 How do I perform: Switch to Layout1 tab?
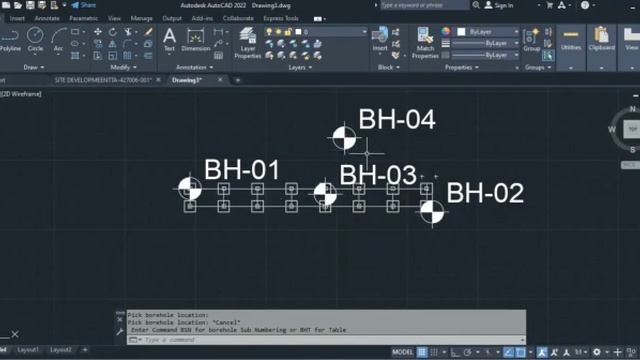click(x=28, y=350)
